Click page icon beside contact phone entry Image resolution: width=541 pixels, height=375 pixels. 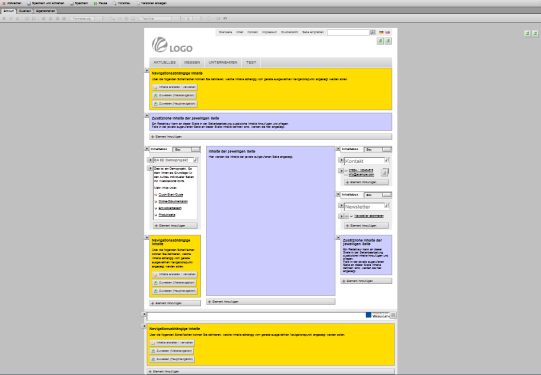click(385, 172)
